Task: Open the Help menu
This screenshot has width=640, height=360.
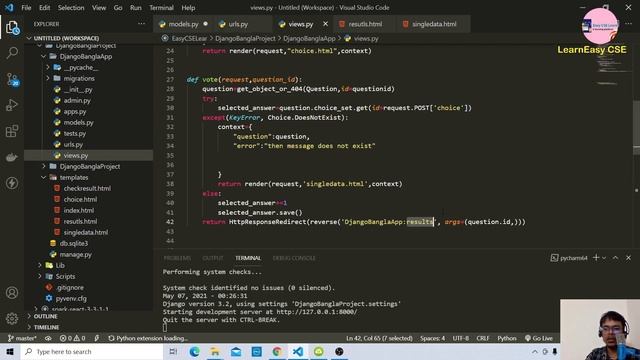Action: [x=188, y=8]
